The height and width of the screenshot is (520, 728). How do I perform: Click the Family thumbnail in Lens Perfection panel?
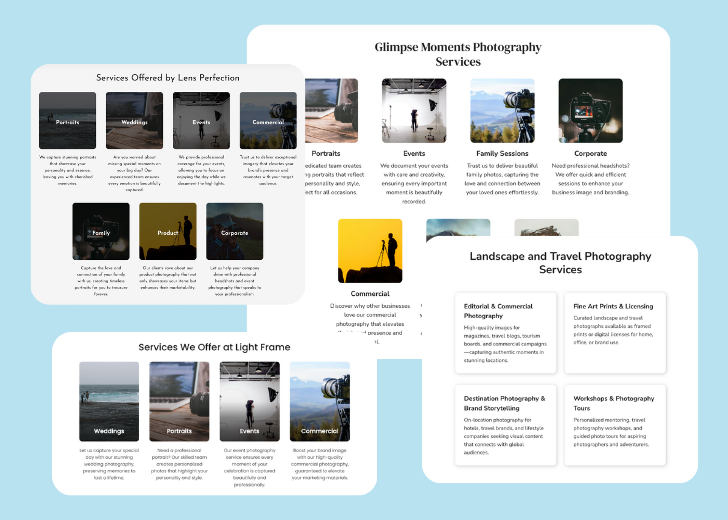click(x=101, y=231)
